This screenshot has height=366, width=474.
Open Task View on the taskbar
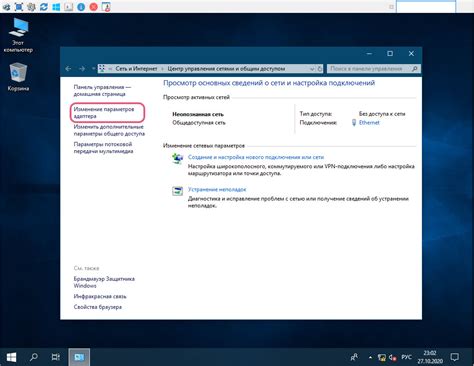(x=56, y=357)
